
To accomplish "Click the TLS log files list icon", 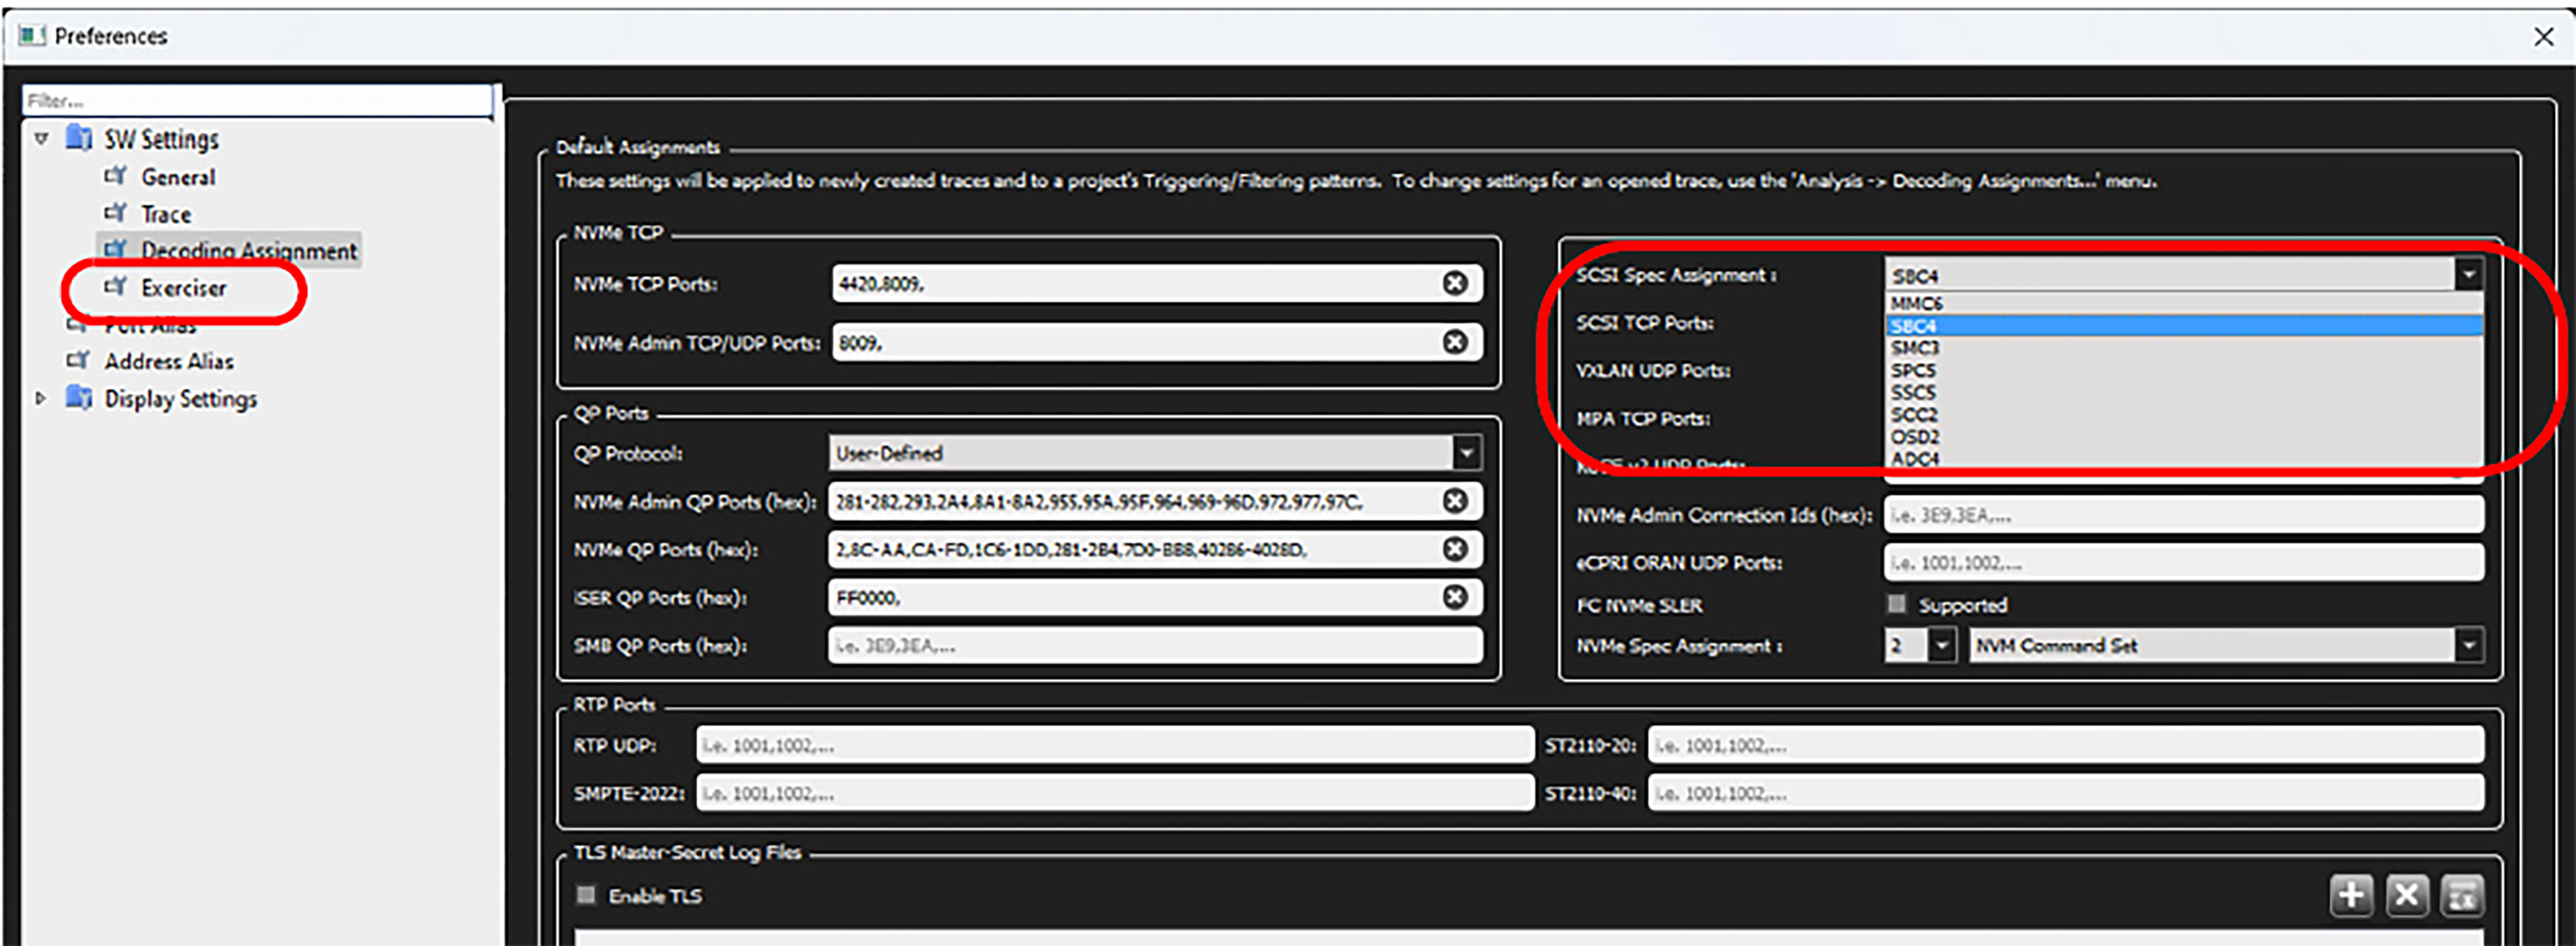I will point(2461,896).
